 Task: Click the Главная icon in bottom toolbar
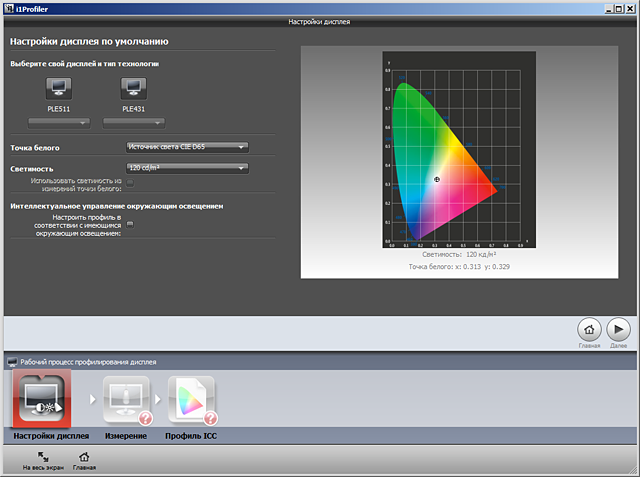(83, 457)
